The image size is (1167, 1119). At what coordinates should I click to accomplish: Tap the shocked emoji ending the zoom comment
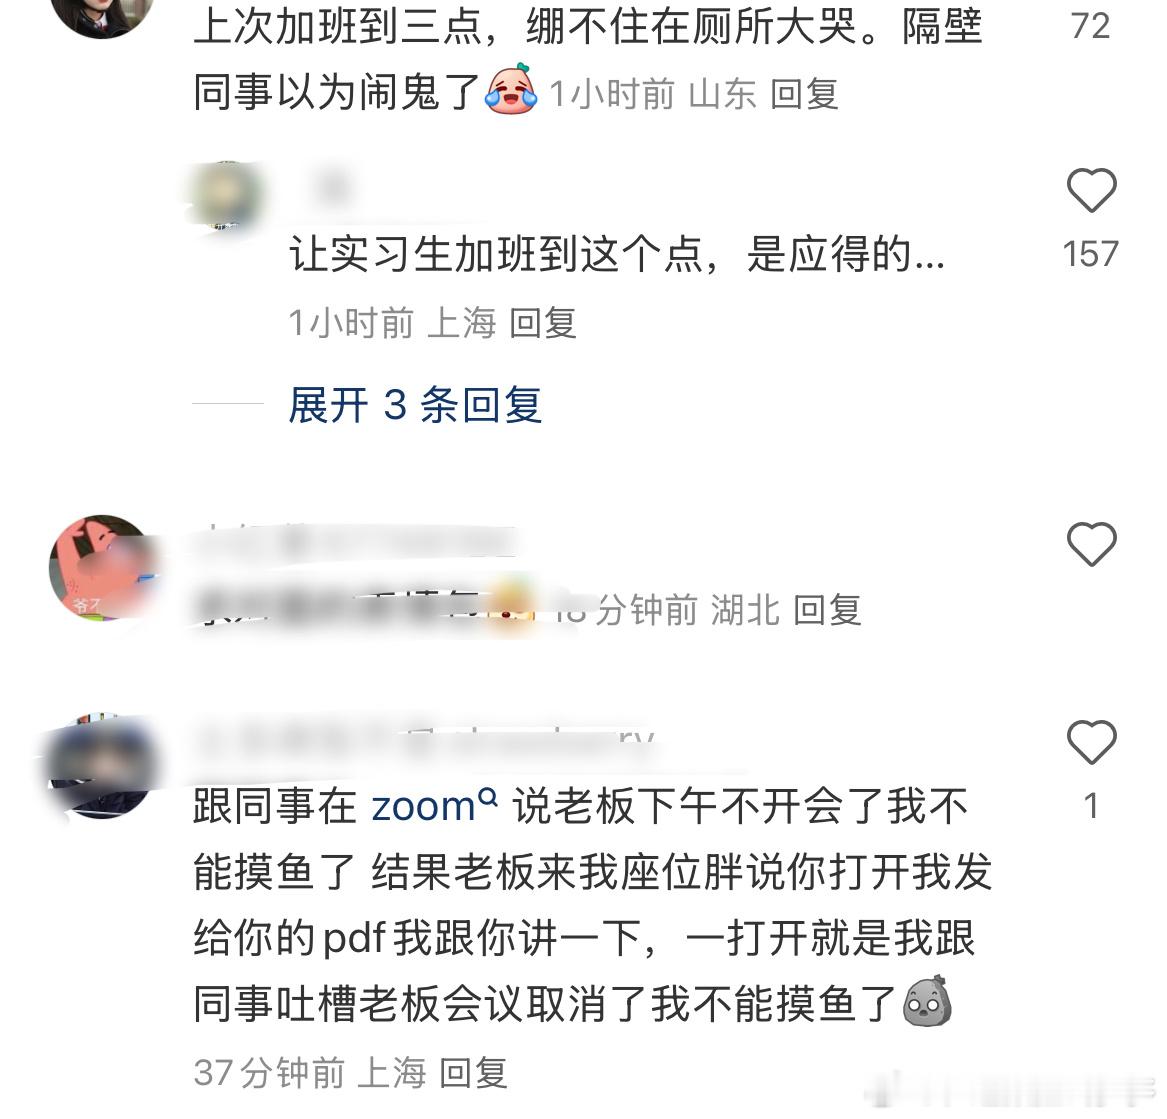927,1001
